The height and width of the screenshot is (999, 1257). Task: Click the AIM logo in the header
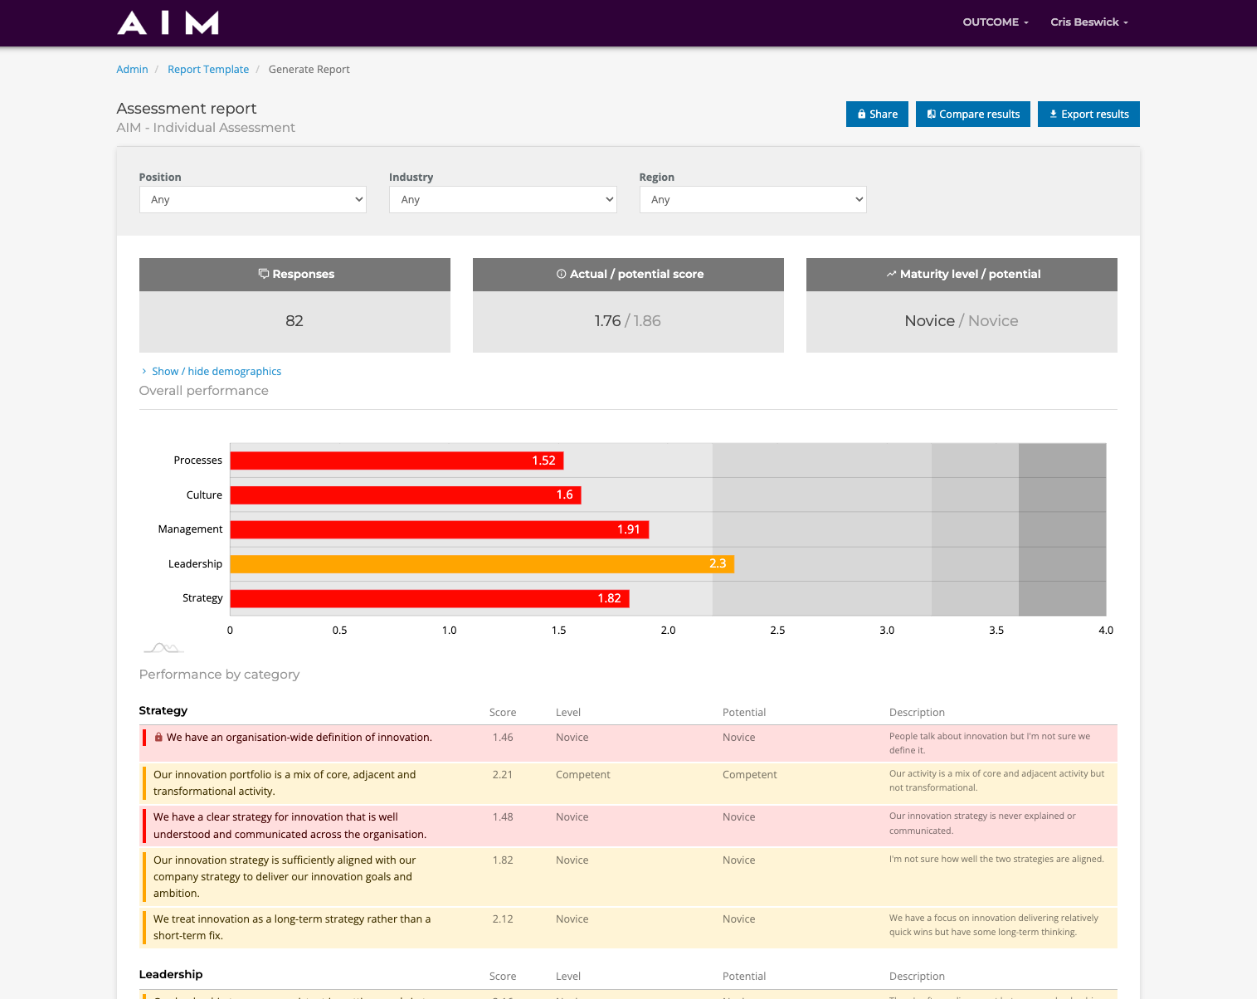pyautogui.click(x=168, y=23)
